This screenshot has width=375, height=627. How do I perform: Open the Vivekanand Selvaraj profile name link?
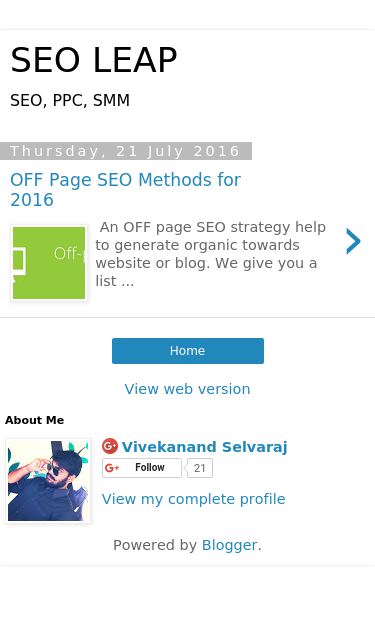[x=204, y=447]
